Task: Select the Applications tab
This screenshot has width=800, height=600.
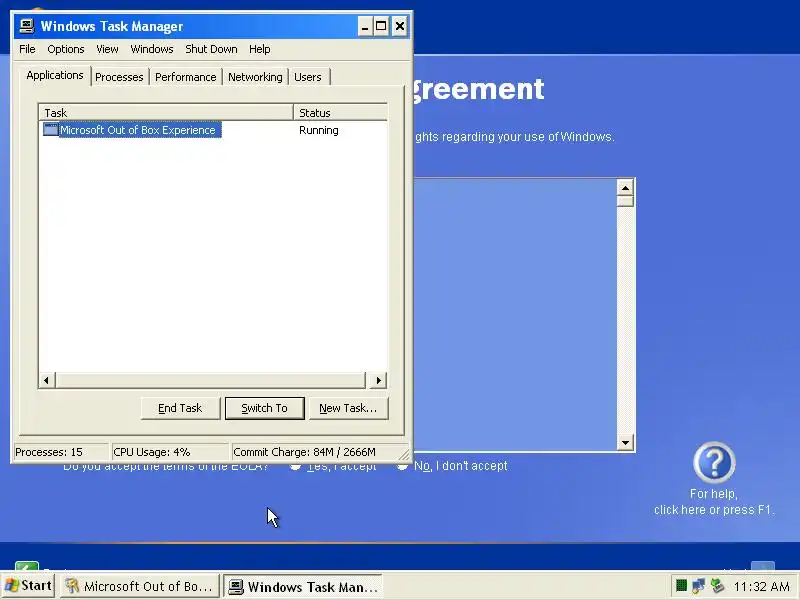Action: tap(55, 75)
